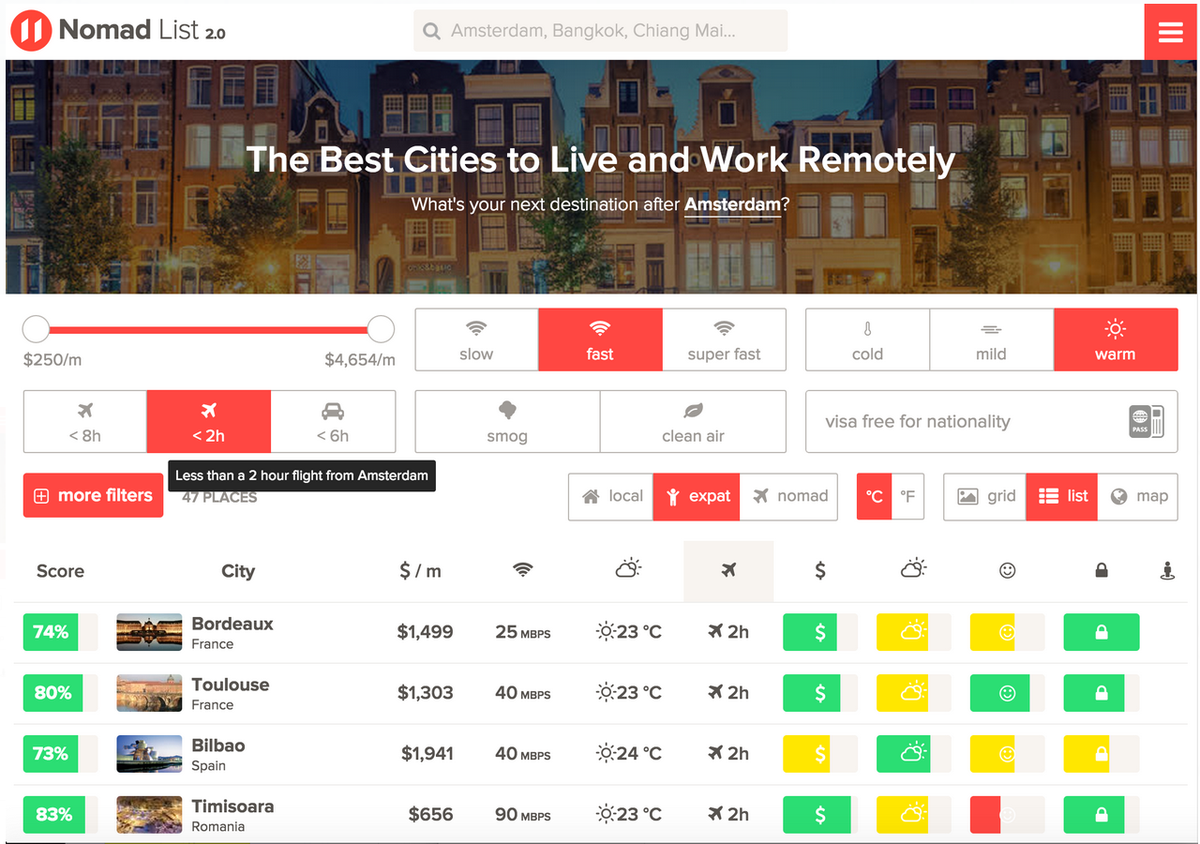Click the 47 PLACES count text
The width and height of the screenshot is (1200, 844).
click(219, 497)
